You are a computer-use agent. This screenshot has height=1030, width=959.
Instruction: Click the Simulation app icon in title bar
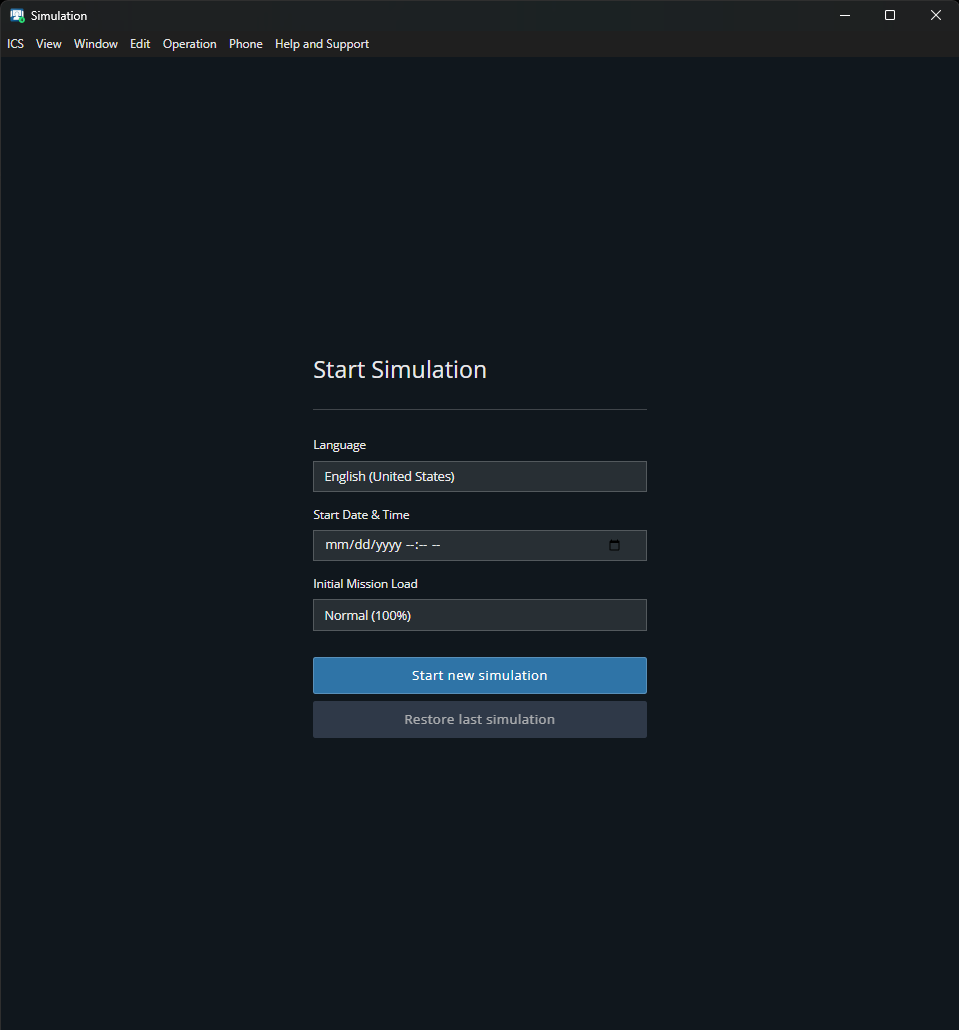(x=17, y=16)
